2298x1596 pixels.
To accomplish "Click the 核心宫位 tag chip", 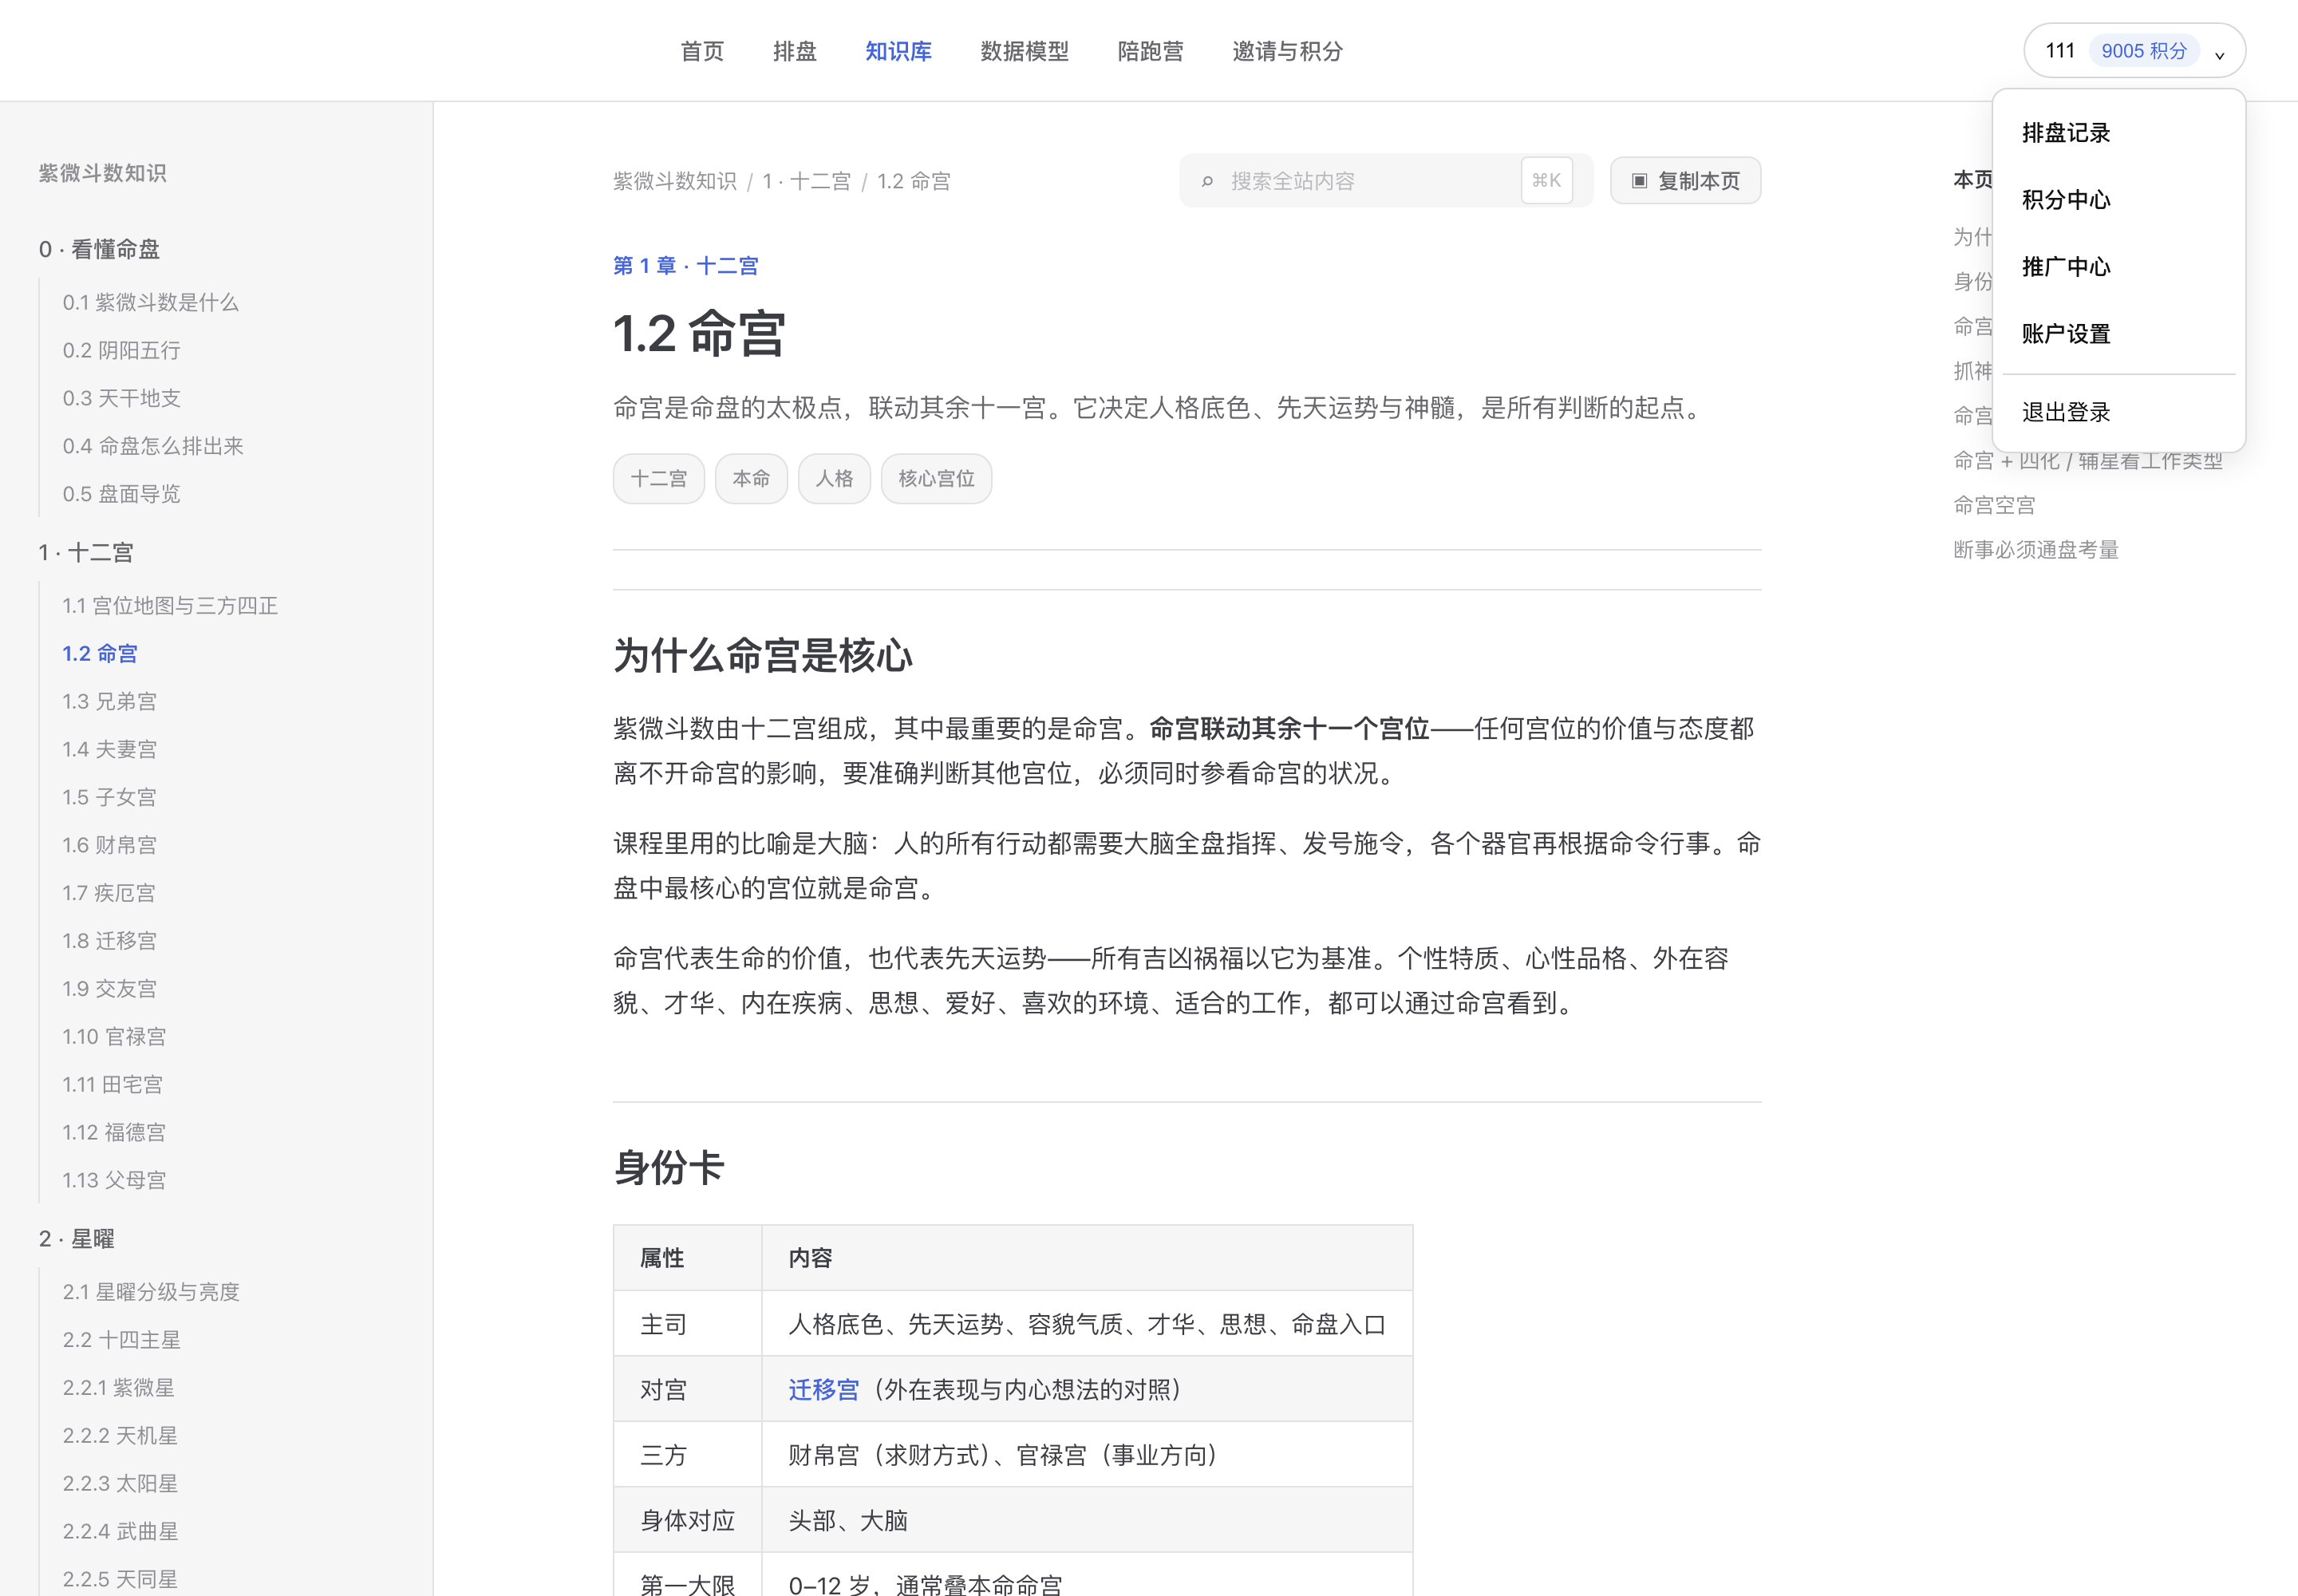I will pyautogui.click(x=936, y=479).
